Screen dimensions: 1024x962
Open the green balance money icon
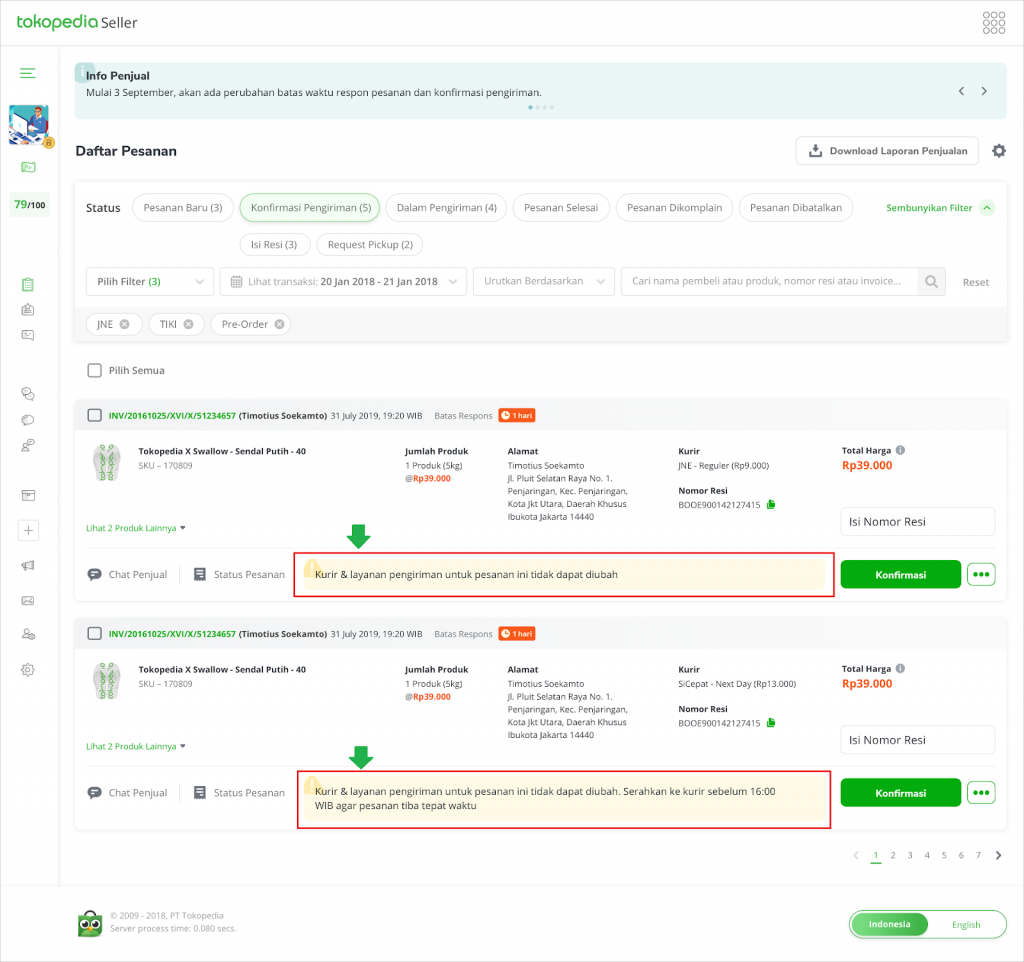coord(28,167)
